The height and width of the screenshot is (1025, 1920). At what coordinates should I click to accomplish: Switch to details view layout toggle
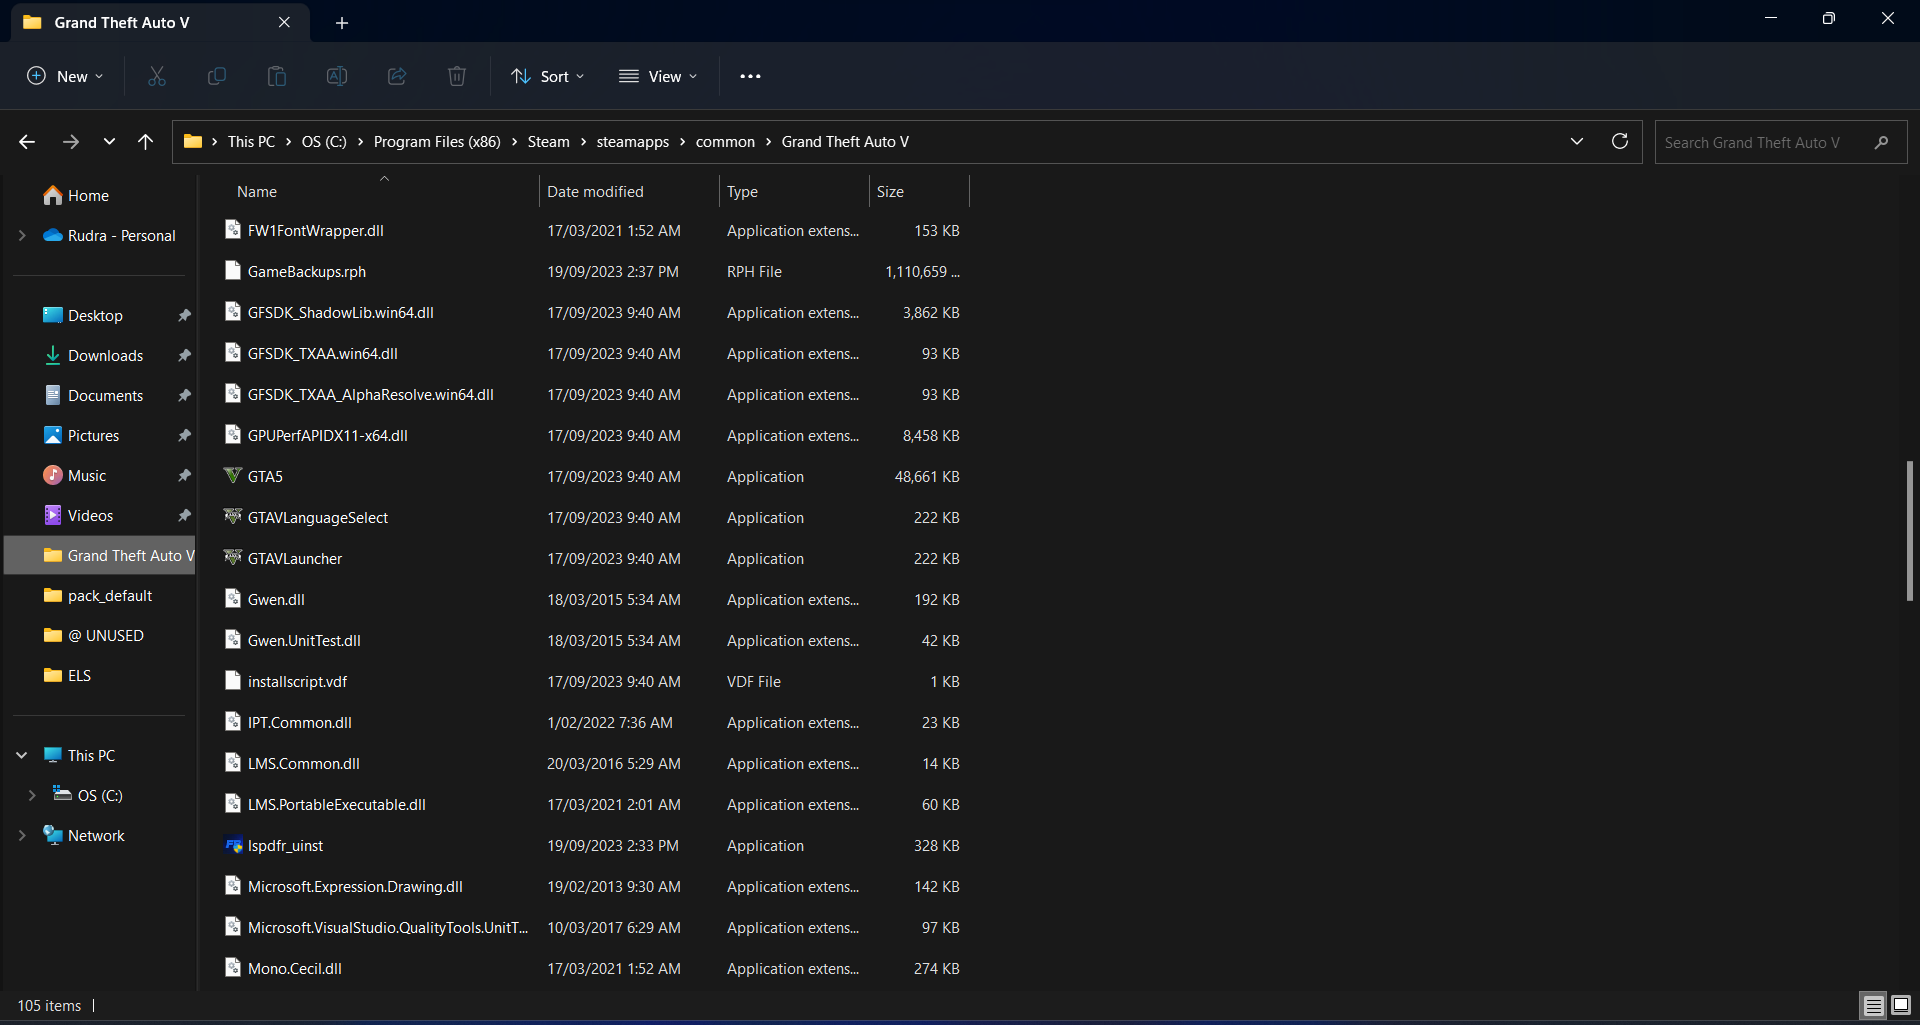point(1873,1005)
